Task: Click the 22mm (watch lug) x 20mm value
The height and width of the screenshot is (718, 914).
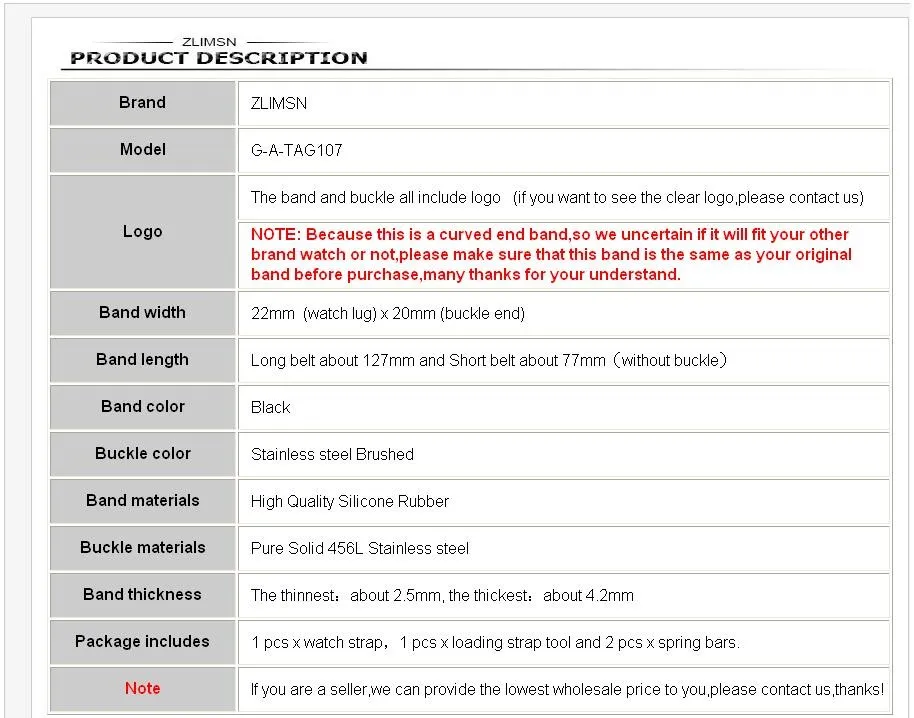Action: pyautogui.click(x=388, y=314)
